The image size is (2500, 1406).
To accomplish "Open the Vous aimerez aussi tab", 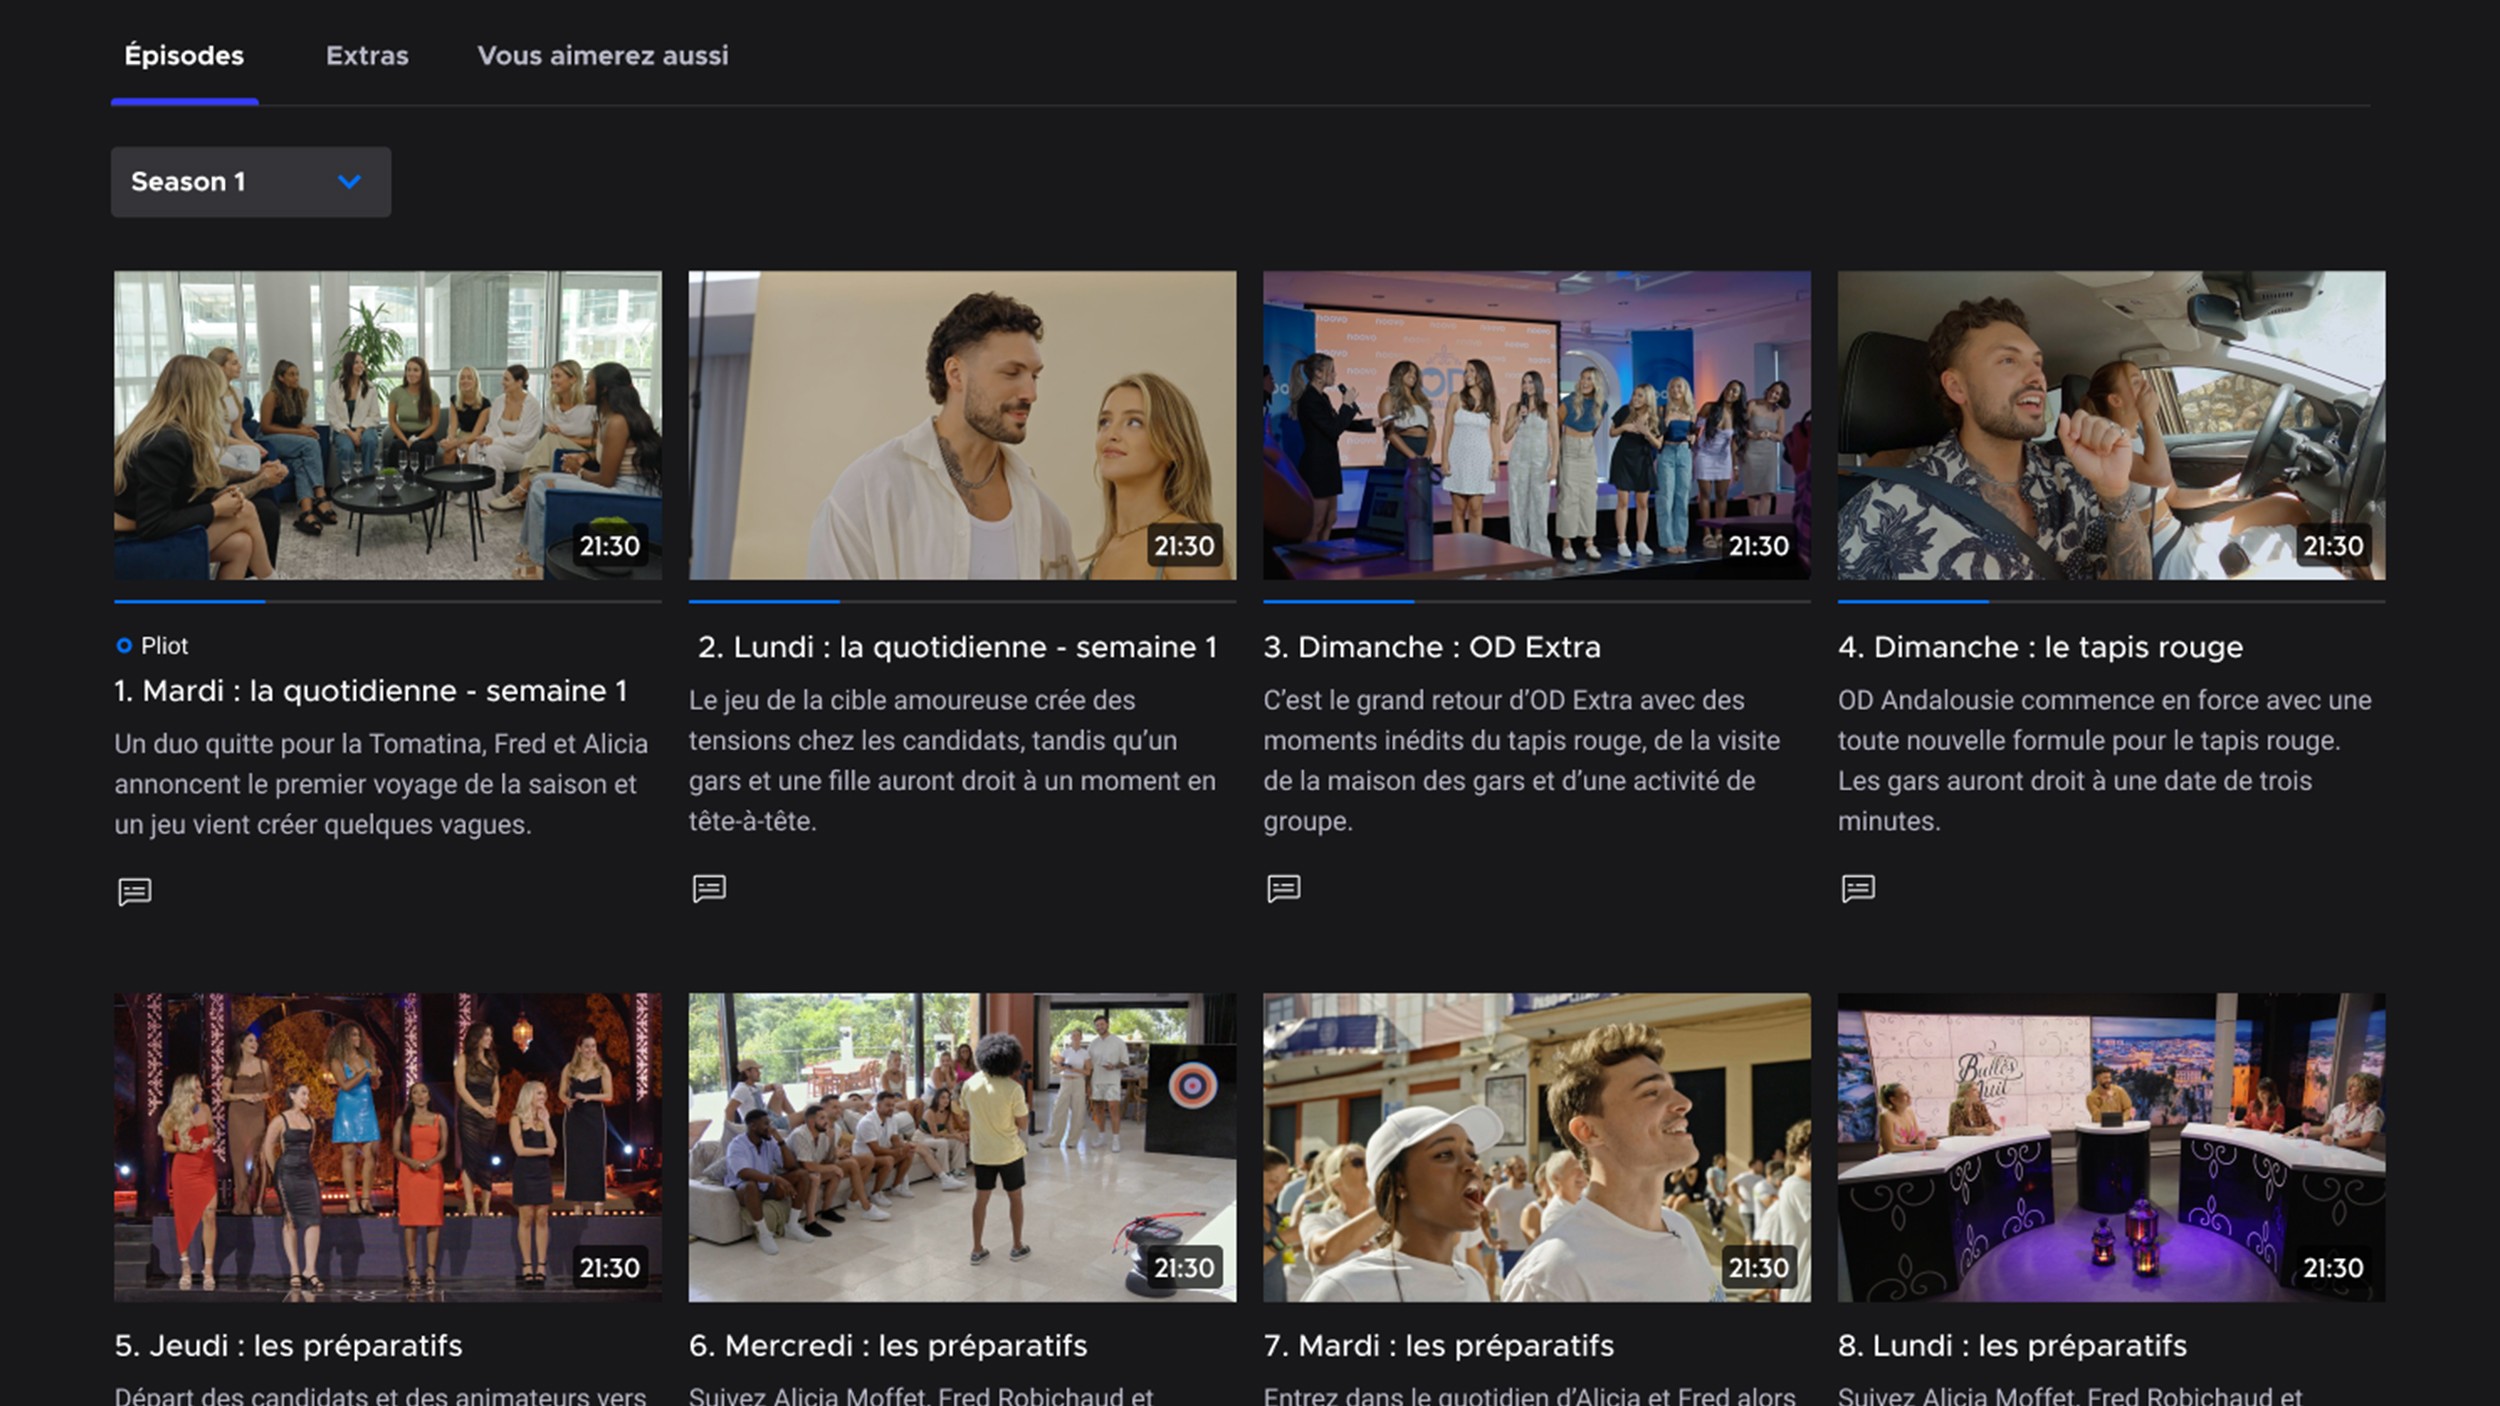I will pos(602,56).
